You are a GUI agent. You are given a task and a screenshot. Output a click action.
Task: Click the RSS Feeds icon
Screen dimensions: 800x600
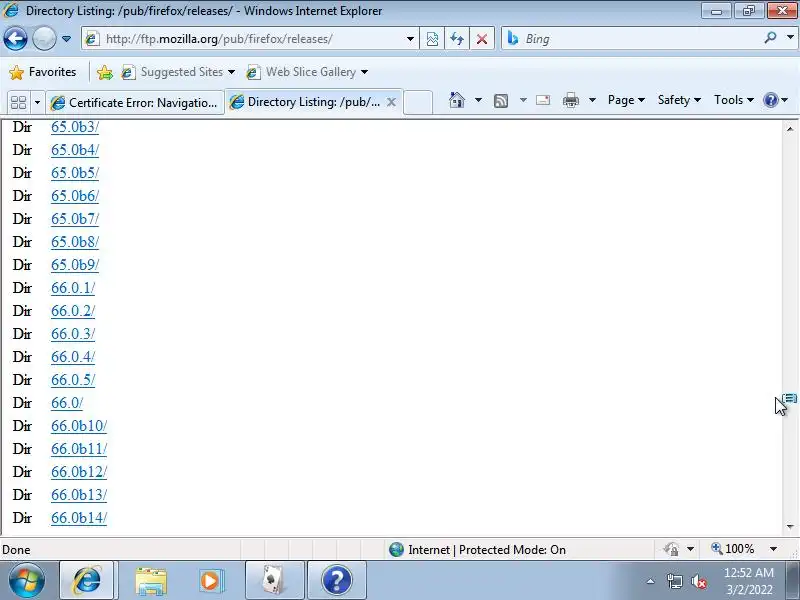point(501,101)
